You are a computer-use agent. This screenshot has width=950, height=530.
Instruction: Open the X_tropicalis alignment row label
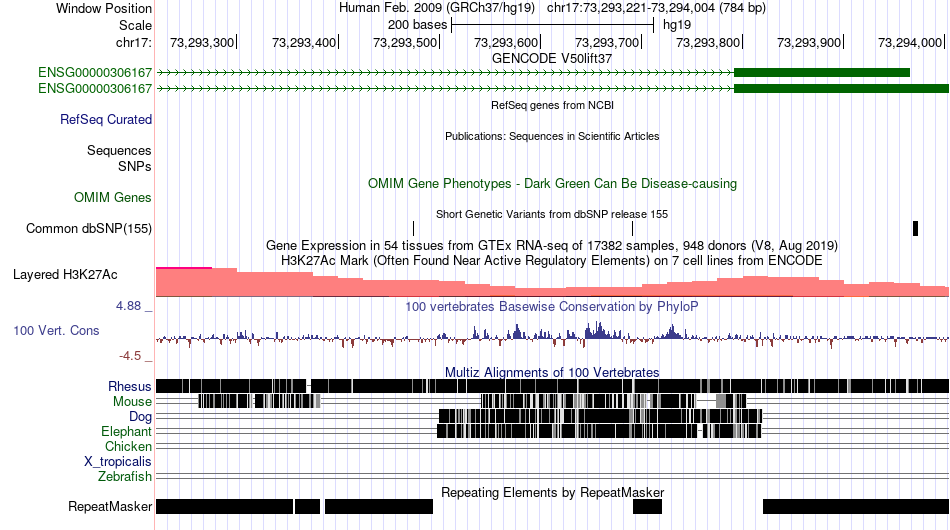coord(118,462)
